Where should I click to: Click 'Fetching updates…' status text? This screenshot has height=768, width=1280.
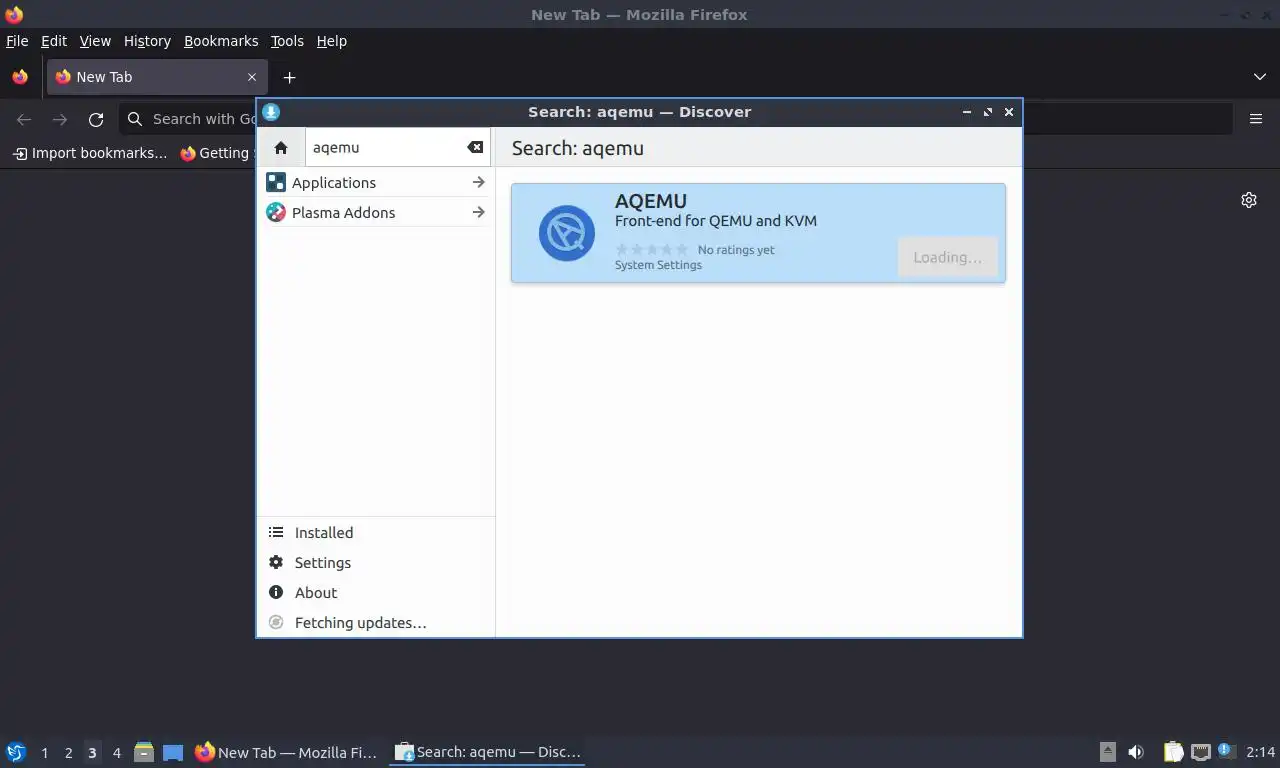coord(360,622)
